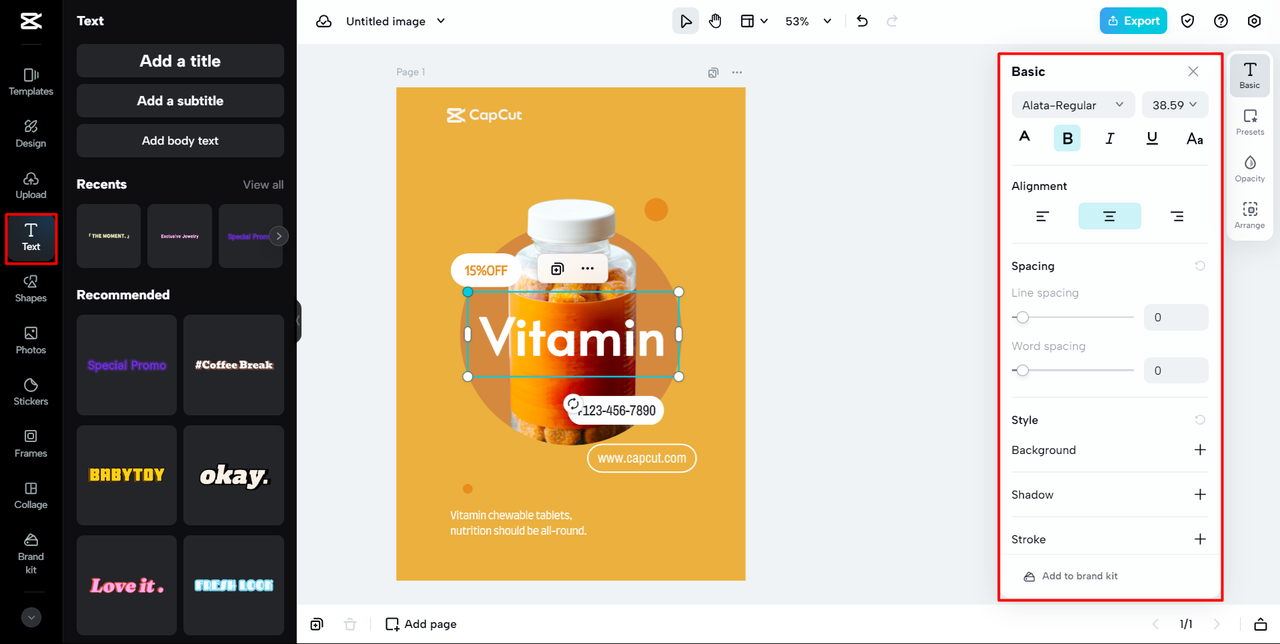Toggle underline text formatting

tap(1152, 138)
